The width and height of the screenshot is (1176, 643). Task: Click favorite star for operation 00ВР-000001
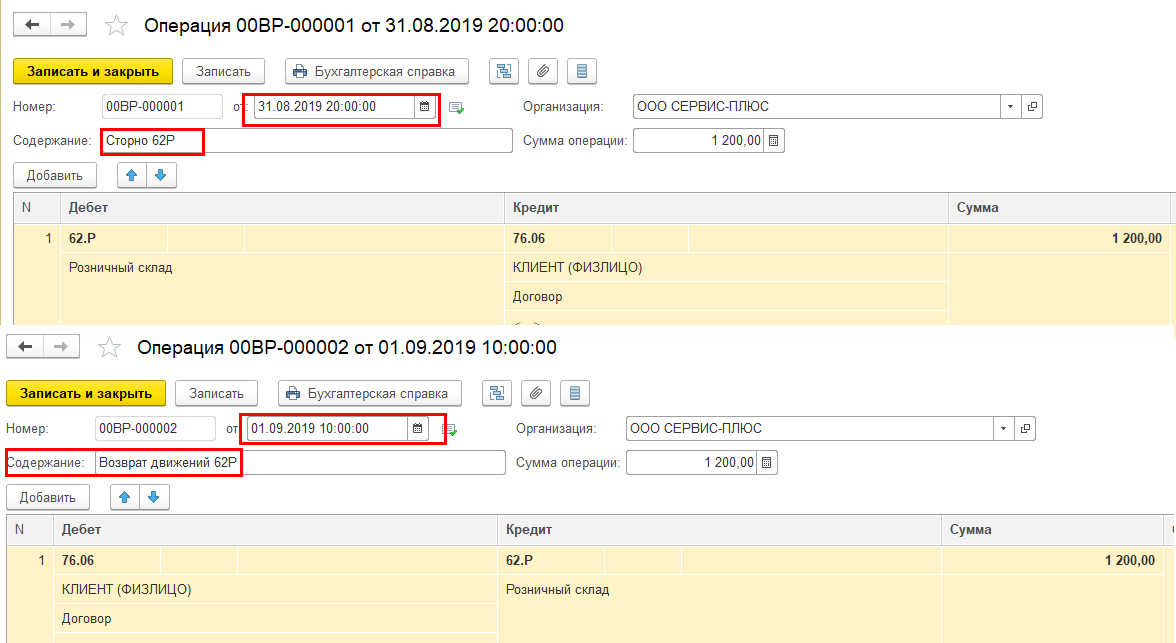coord(116,26)
